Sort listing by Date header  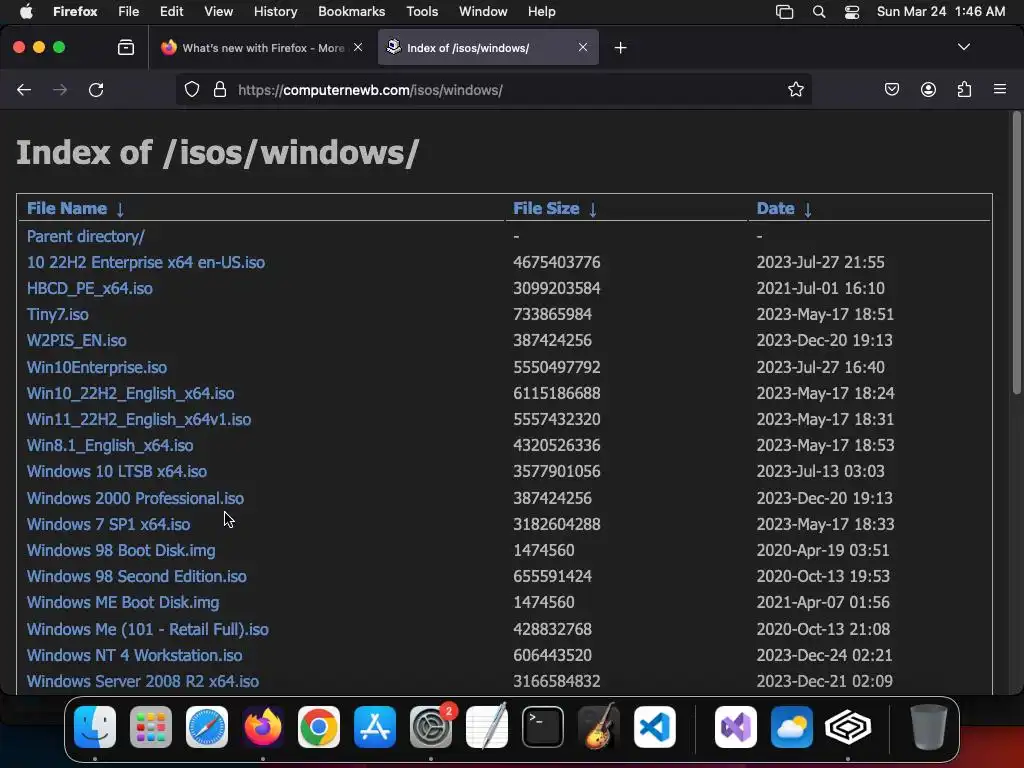775,208
